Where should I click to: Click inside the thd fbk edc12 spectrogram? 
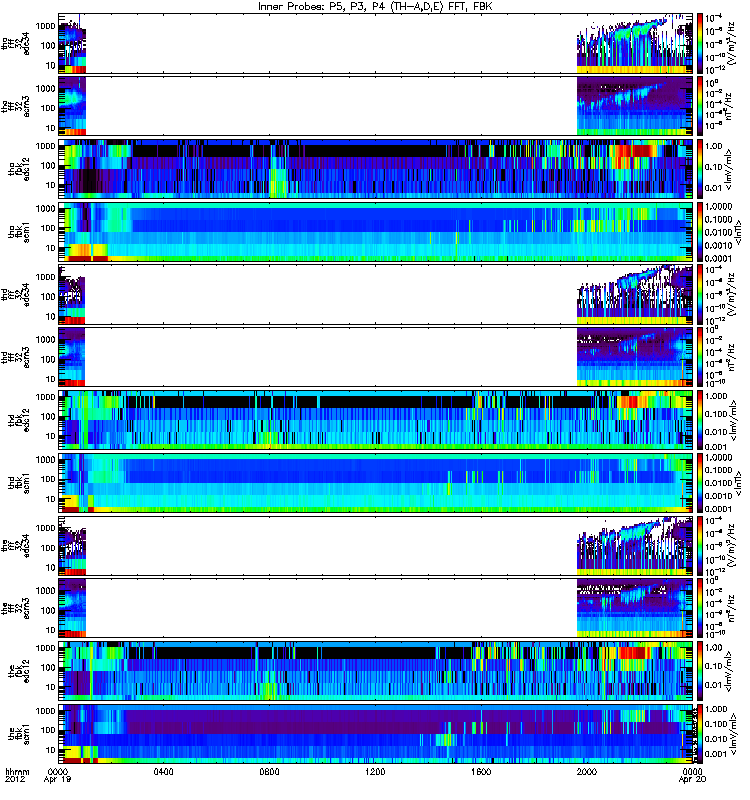[x=376, y=420]
